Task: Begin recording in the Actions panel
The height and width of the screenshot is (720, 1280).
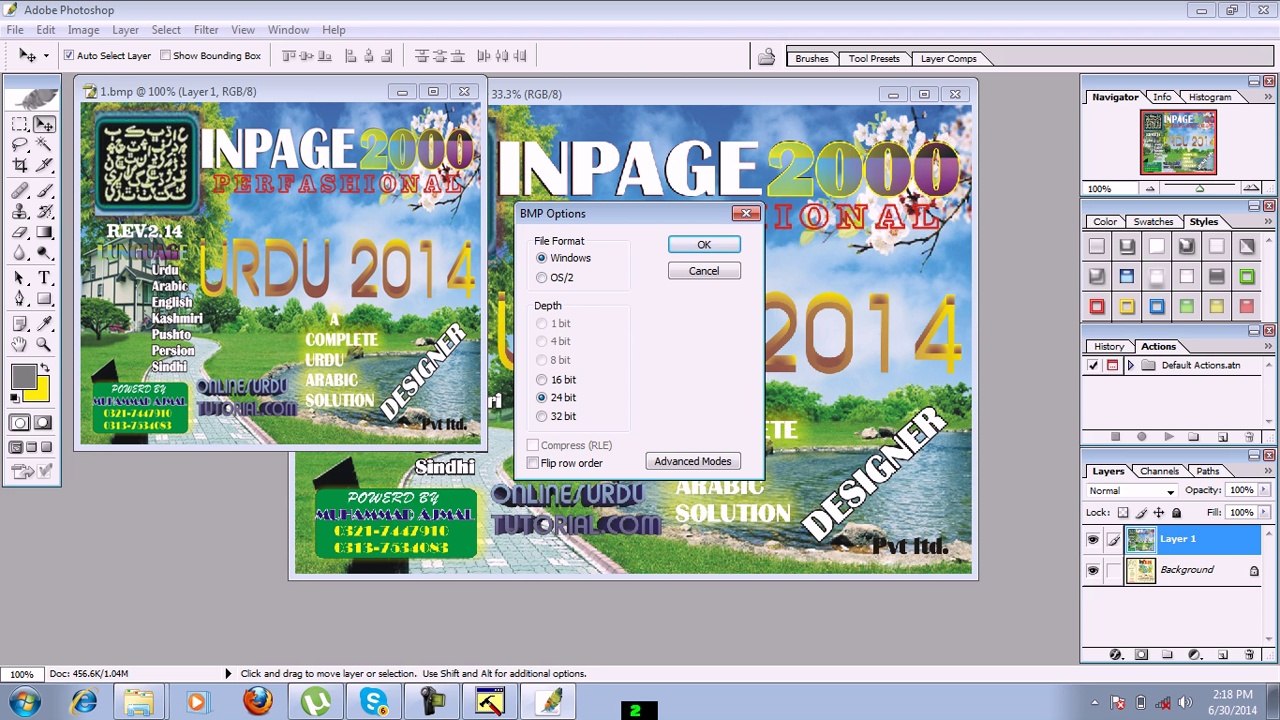Action: pyautogui.click(x=1141, y=437)
